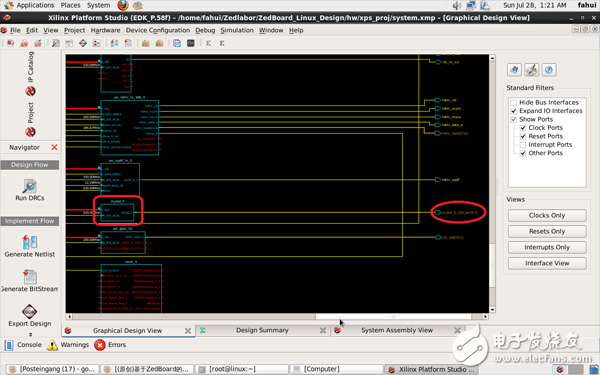Click the Export Design icon
600x375 pixels.
pos(29,311)
